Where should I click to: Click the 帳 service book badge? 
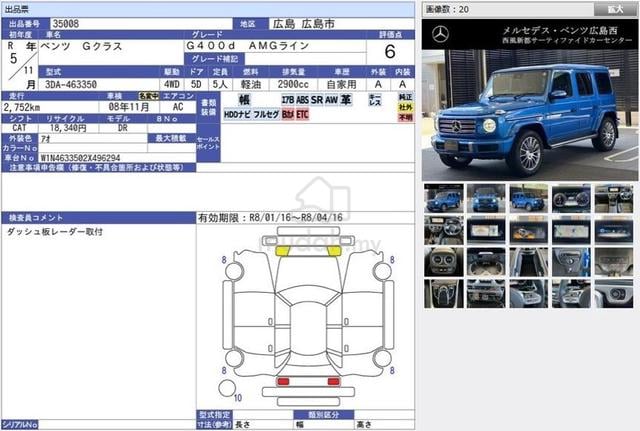(x=244, y=100)
